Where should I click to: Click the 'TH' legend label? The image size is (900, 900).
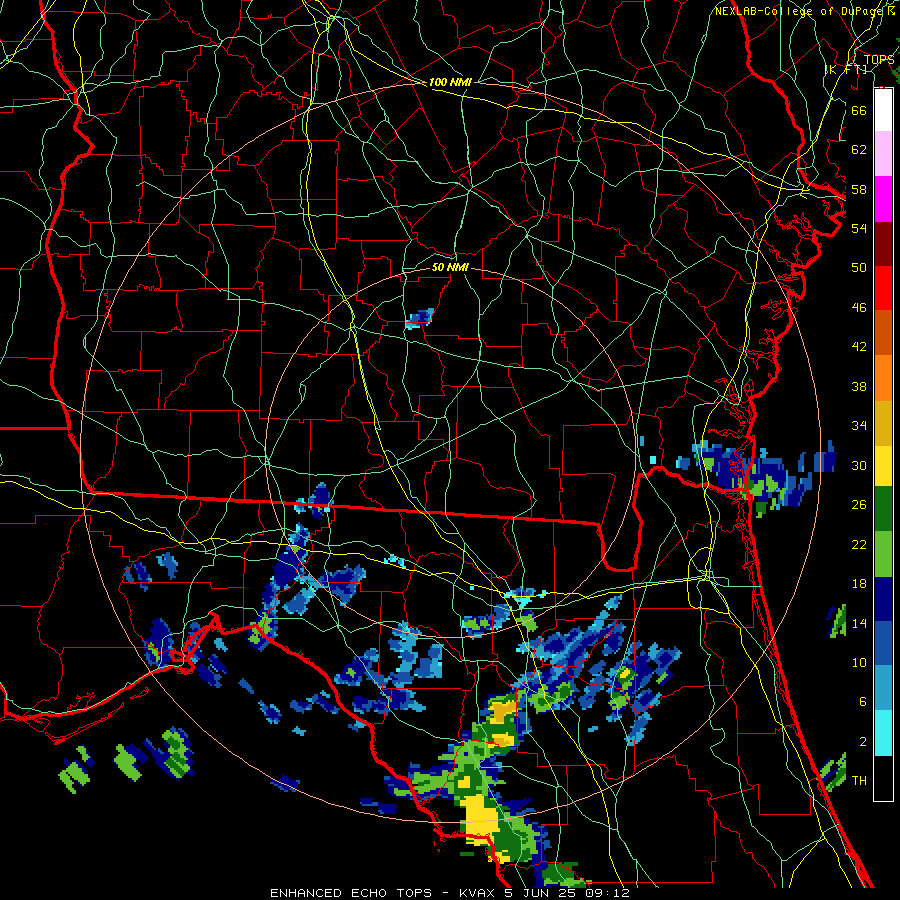pyautogui.click(x=859, y=781)
